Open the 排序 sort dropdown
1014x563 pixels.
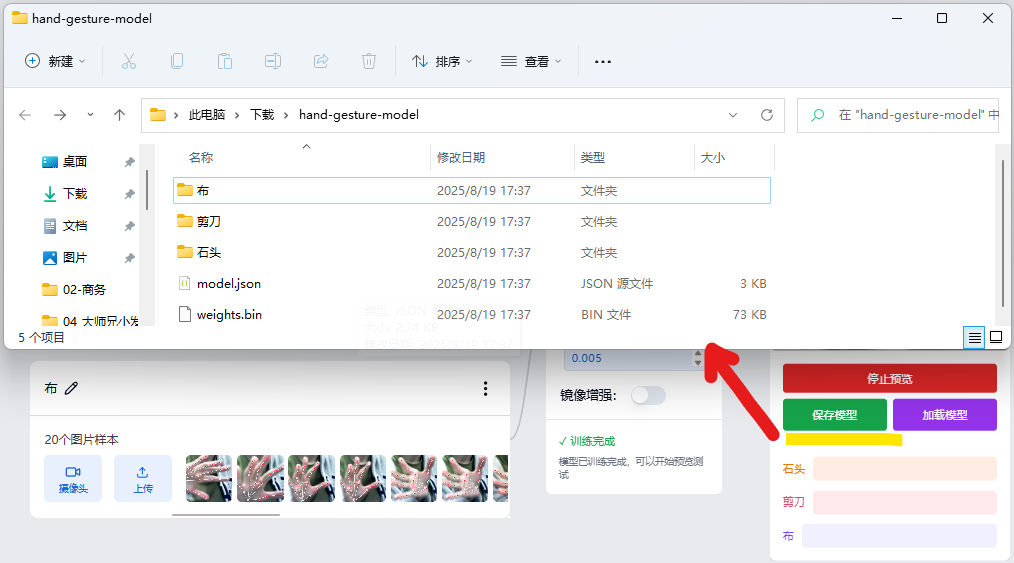[x=442, y=61]
